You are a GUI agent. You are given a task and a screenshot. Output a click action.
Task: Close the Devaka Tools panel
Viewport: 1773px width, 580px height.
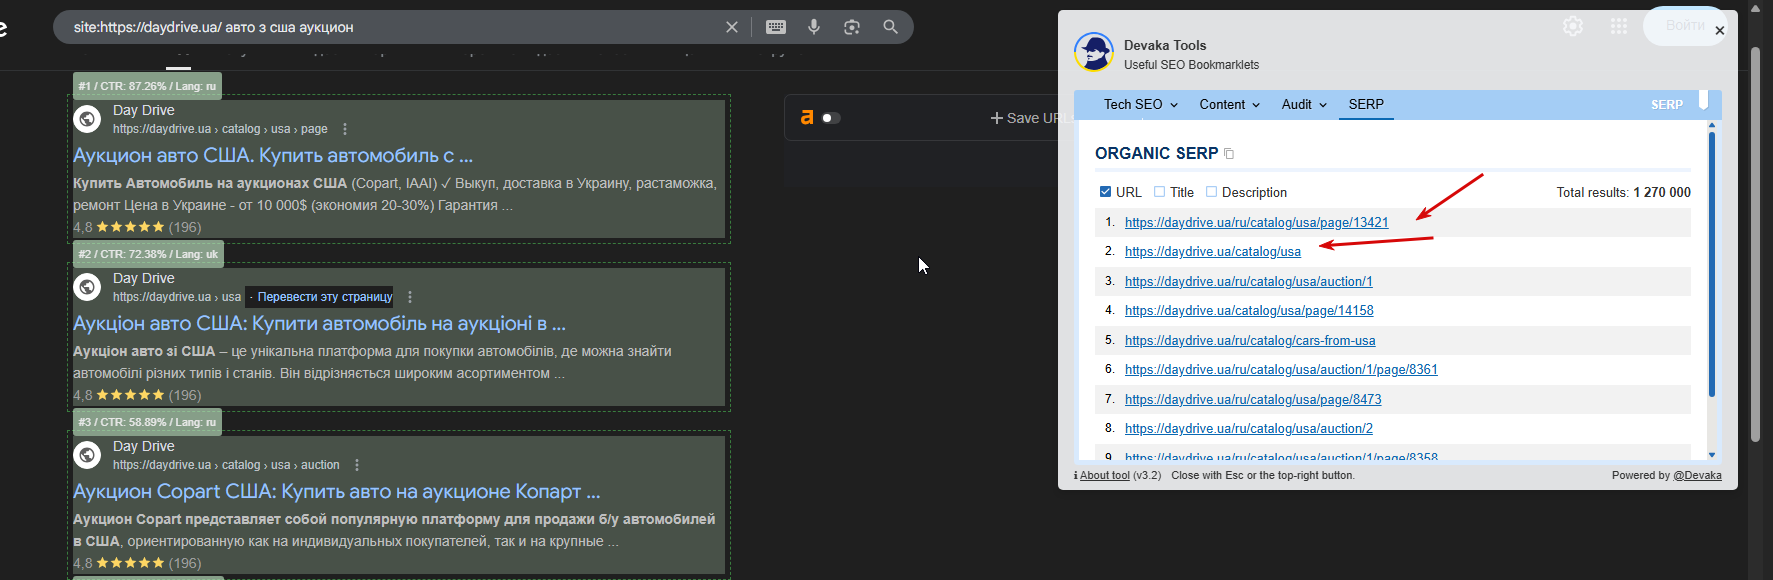pyautogui.click(x=1720, y=31)
